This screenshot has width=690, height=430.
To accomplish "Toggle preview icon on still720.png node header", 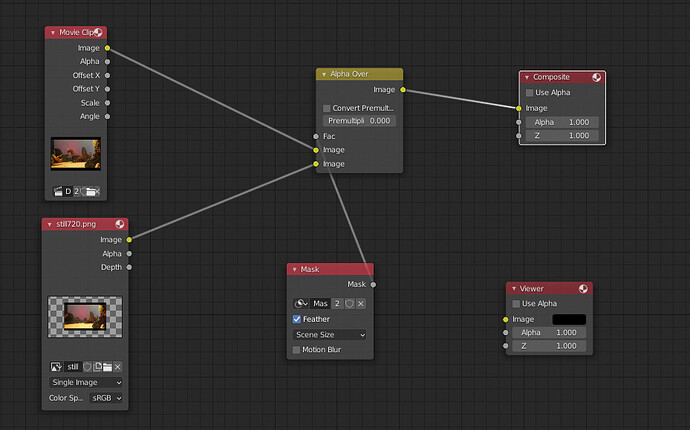I will point(120,224).
